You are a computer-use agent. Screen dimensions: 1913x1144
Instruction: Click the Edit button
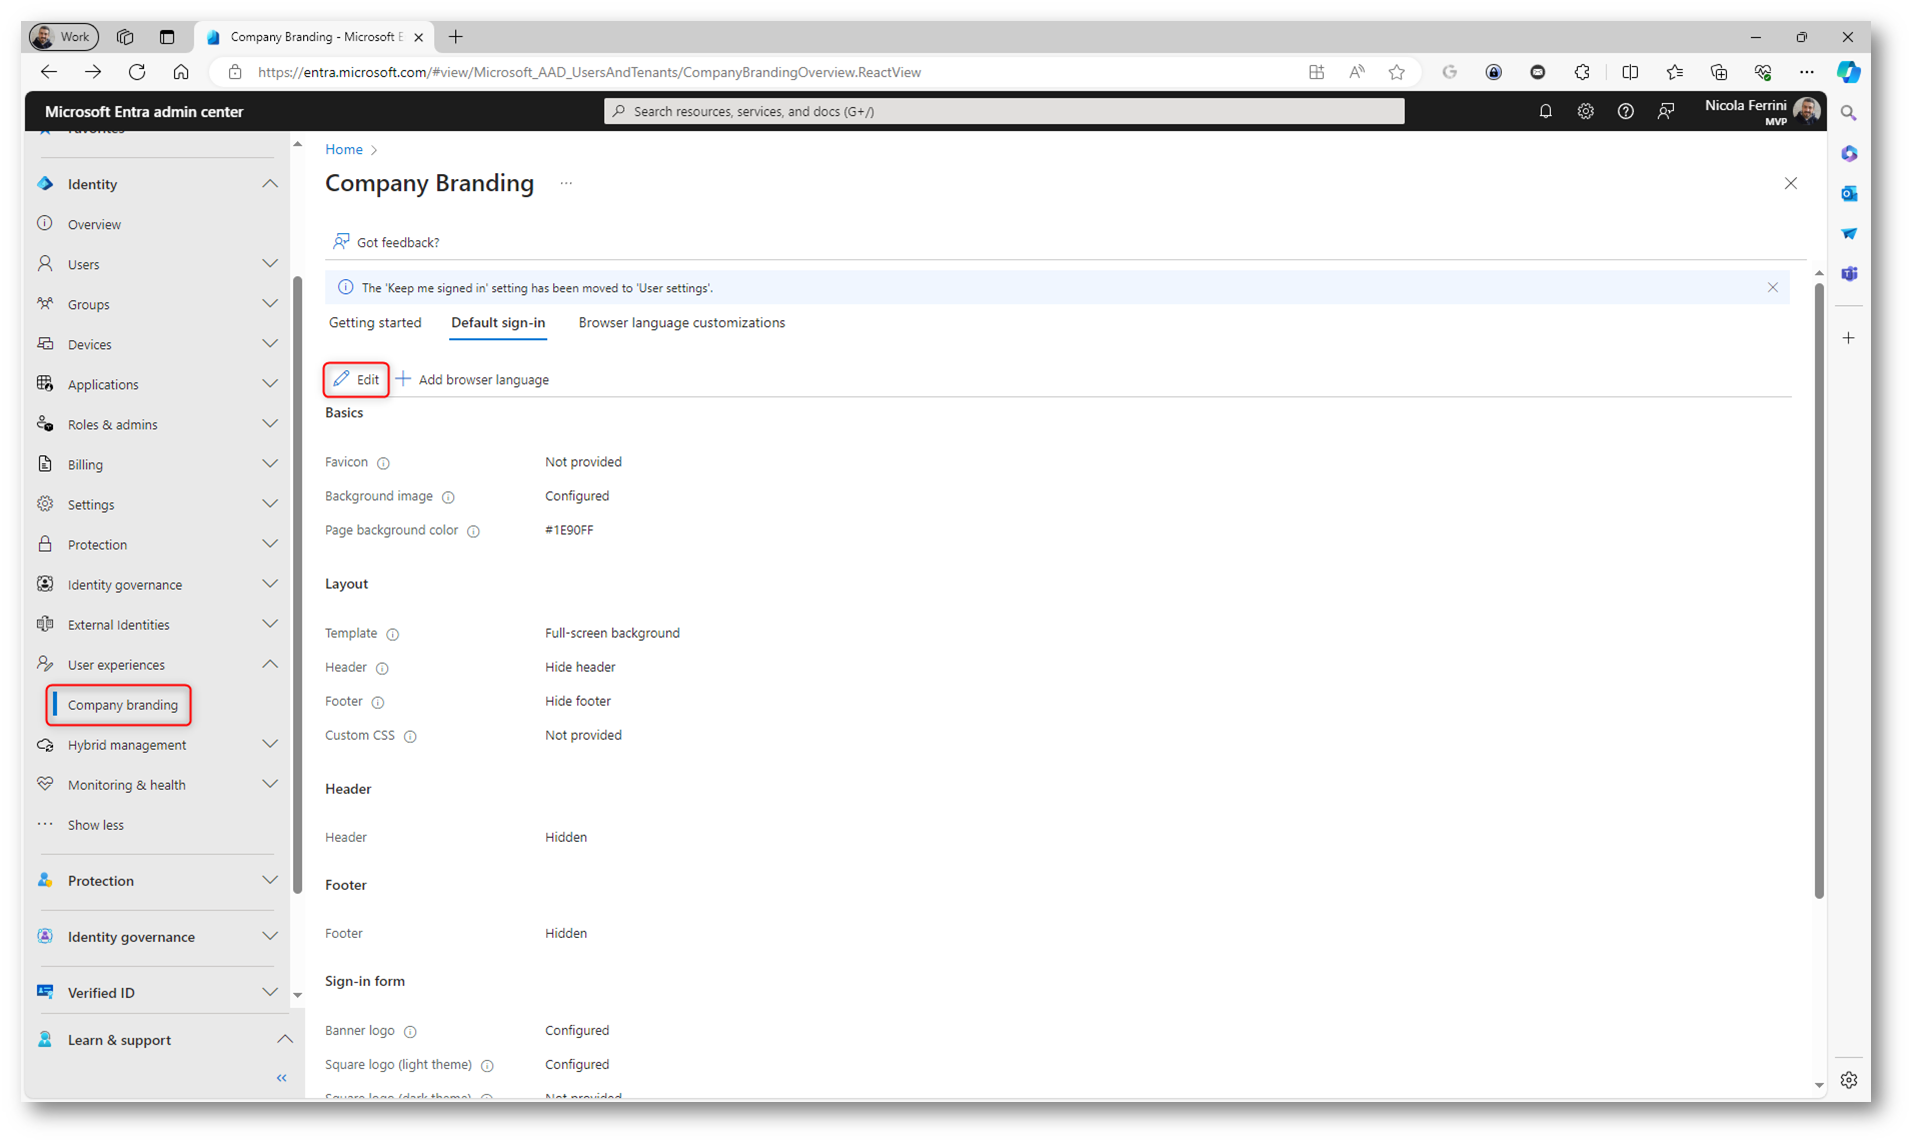(357, 379)
